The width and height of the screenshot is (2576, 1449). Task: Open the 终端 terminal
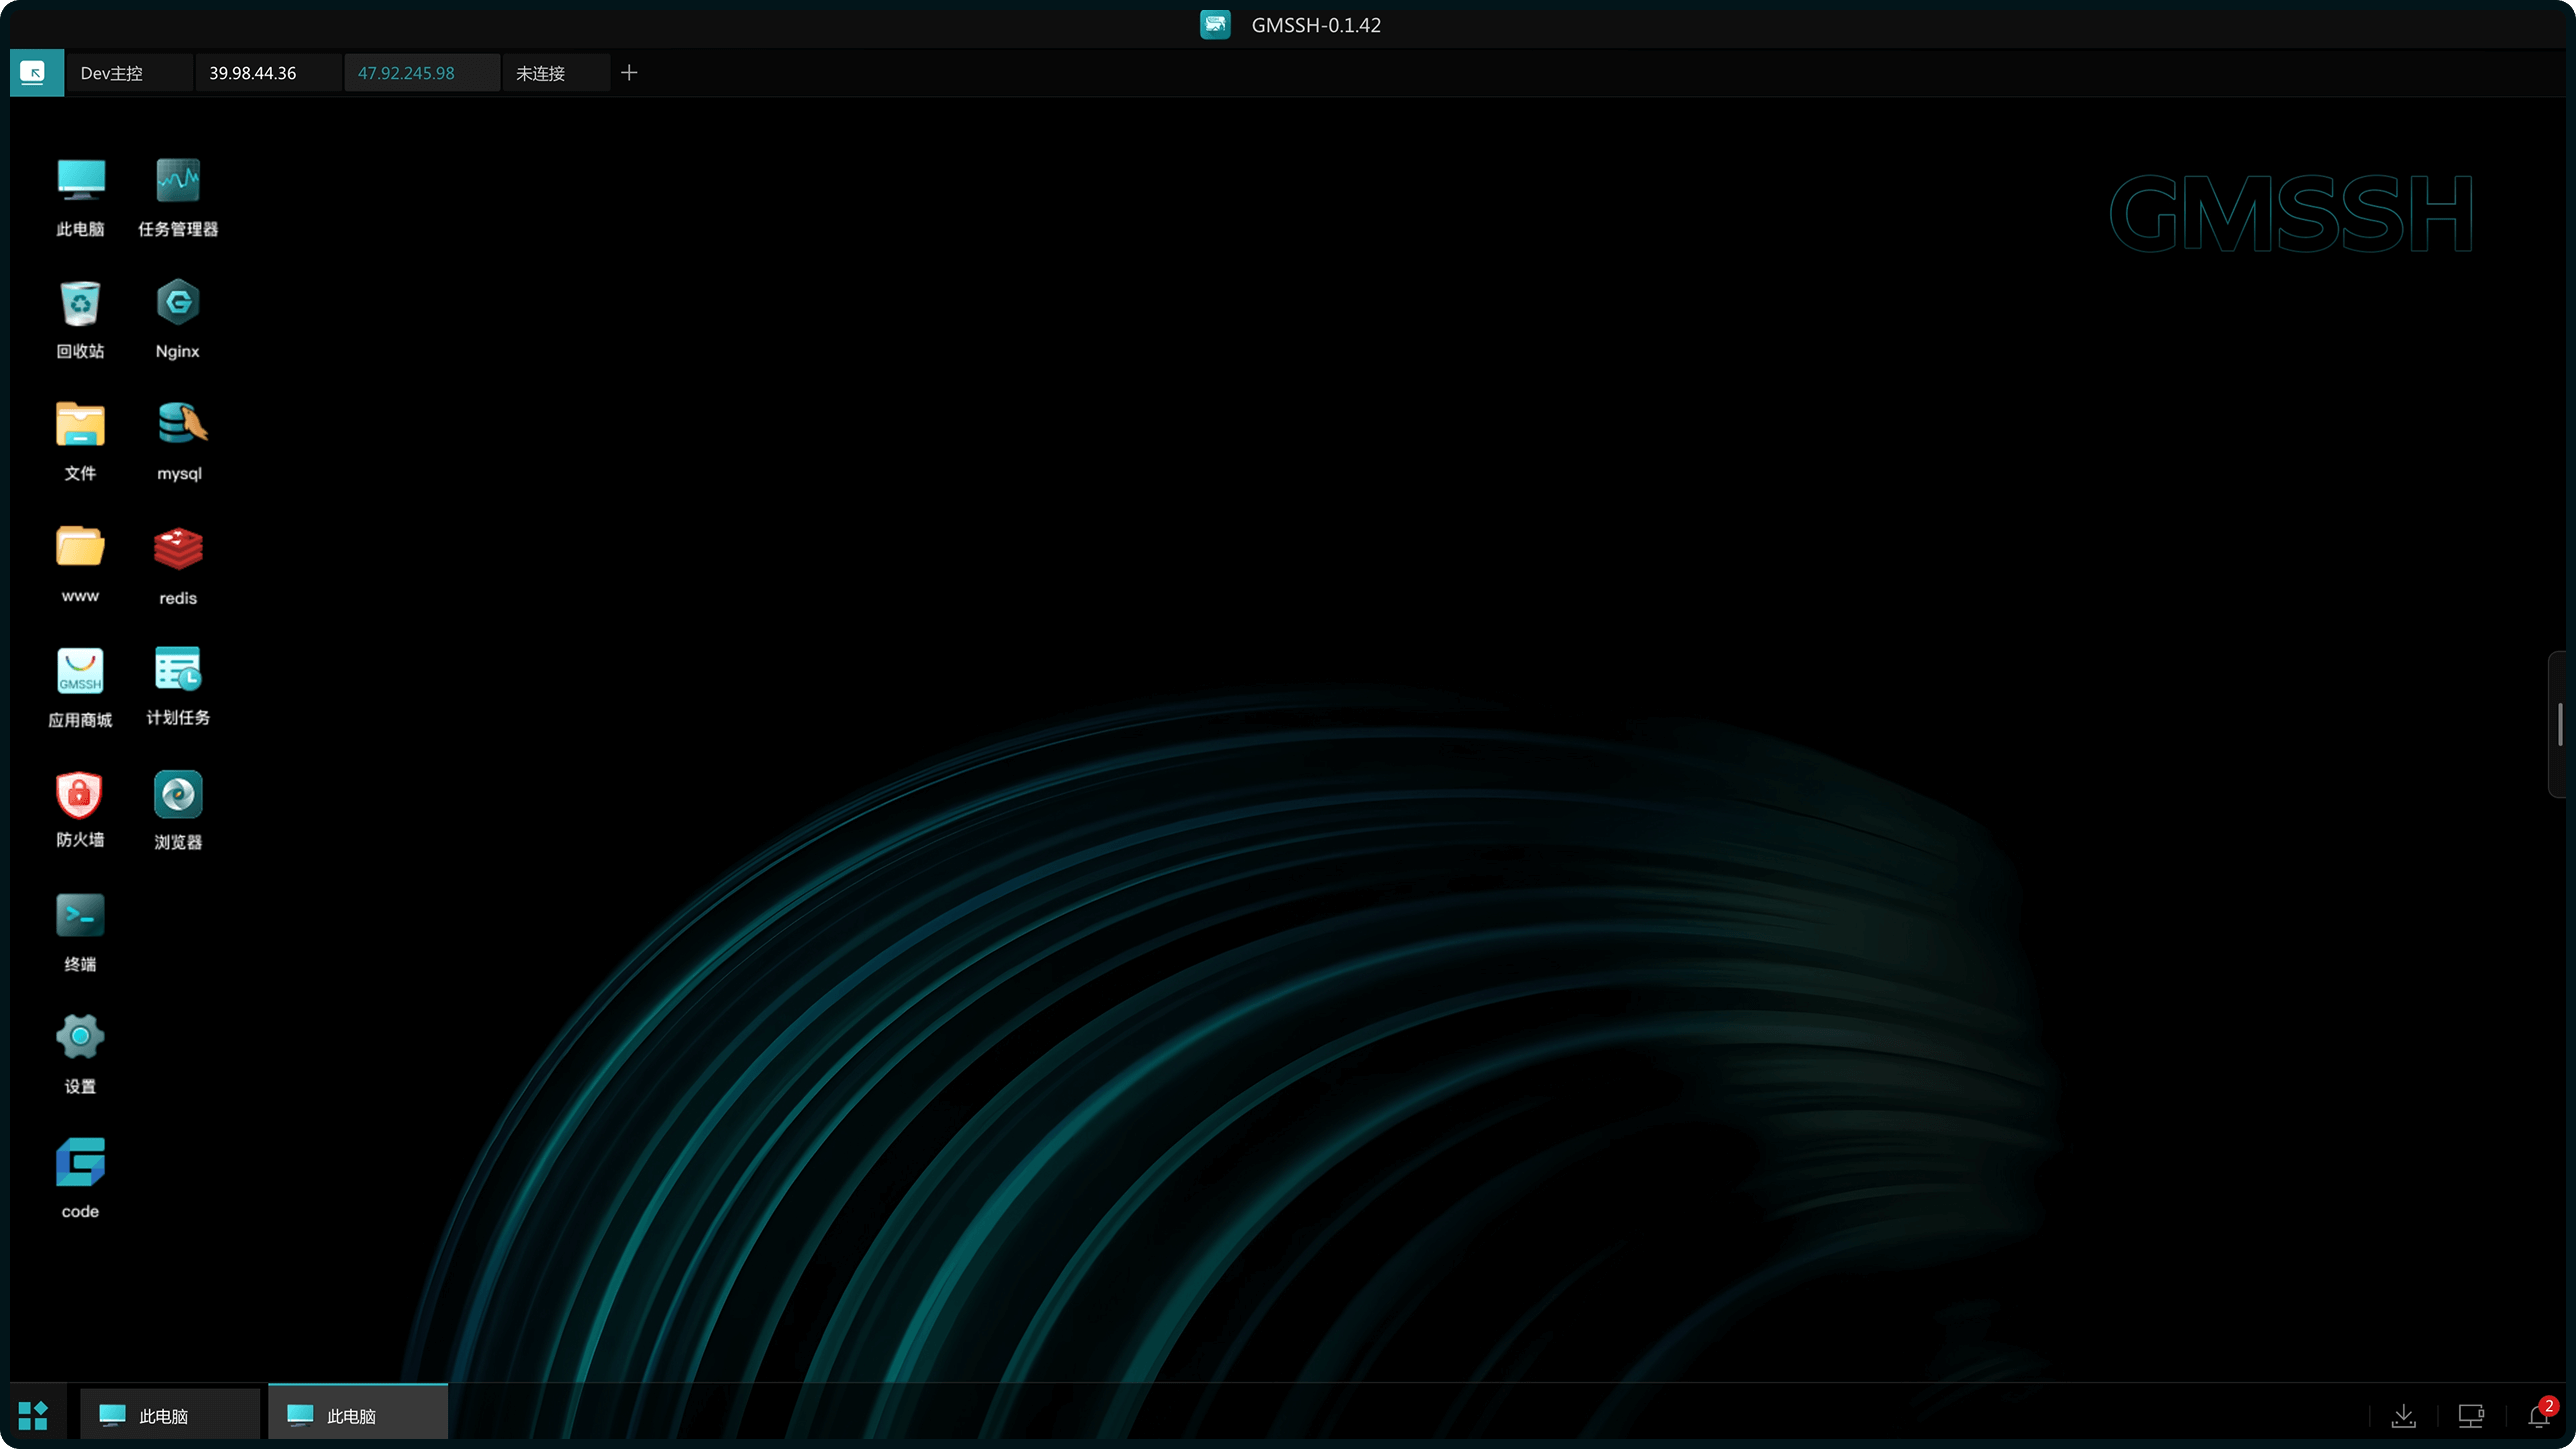click(80, 915)
